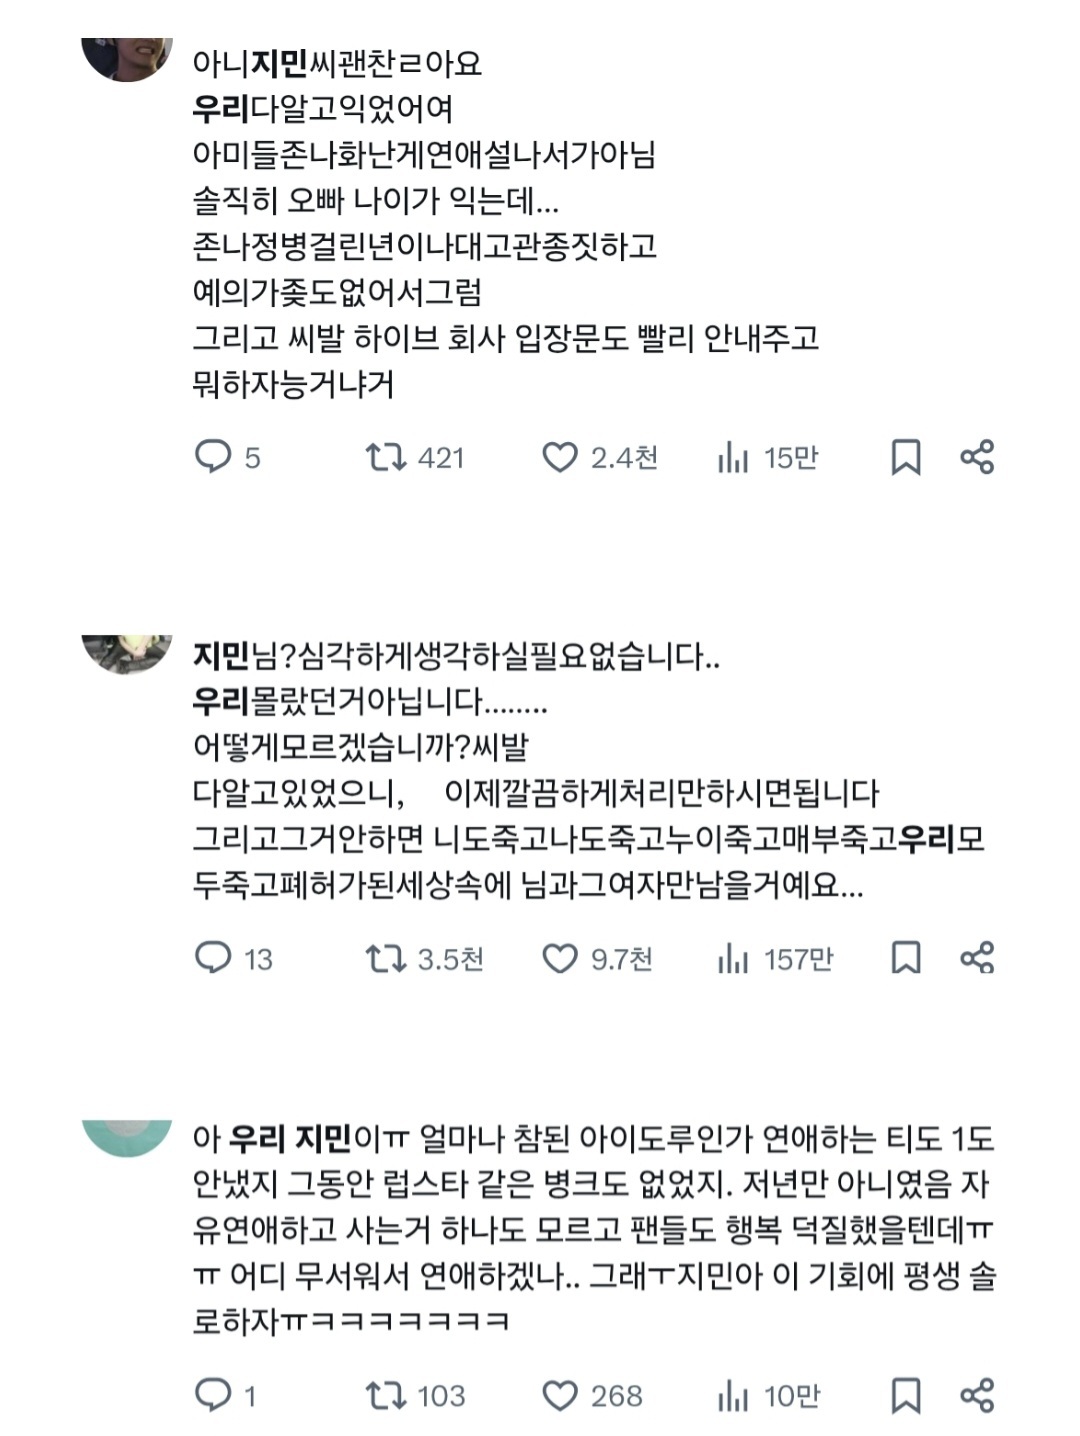1080x1436 pixels.
Task: Retweet the post with 103 retweets
Action: (x=385, y=1395)
